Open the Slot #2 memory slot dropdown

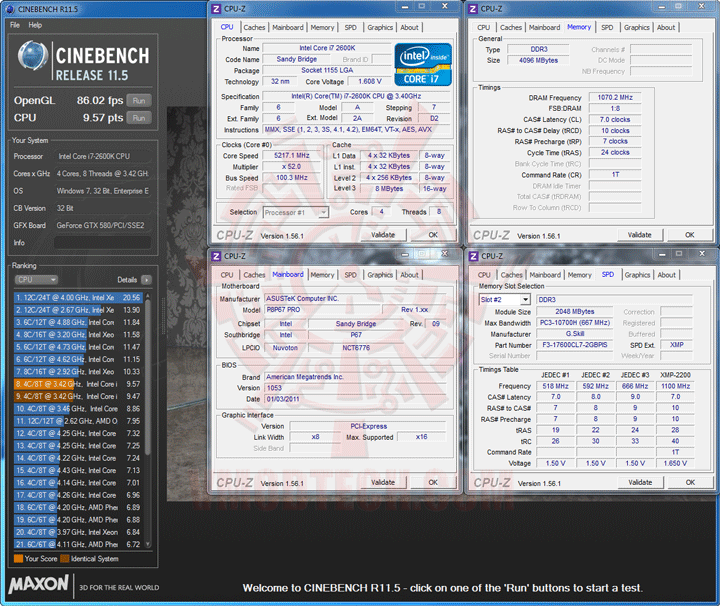click(505, 299)
